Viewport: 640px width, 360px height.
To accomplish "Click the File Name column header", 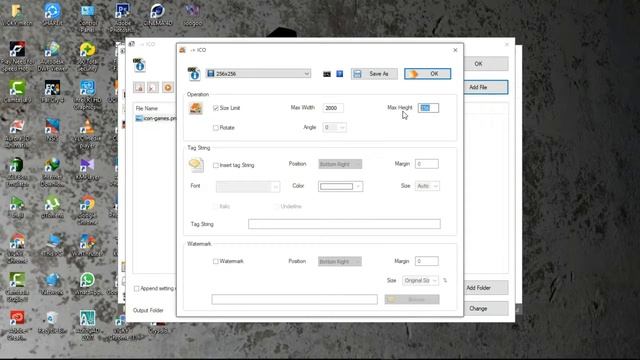I will (x=147, y=108).
